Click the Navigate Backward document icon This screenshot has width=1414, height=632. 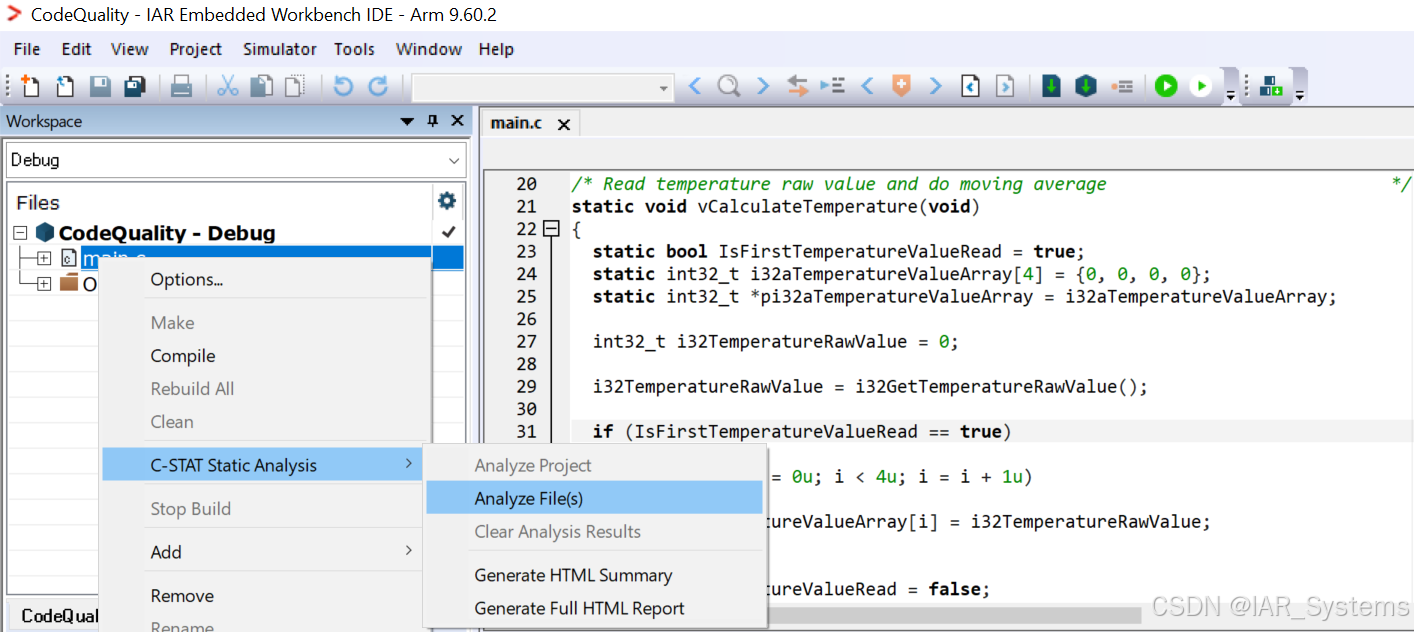pos(970,87)
